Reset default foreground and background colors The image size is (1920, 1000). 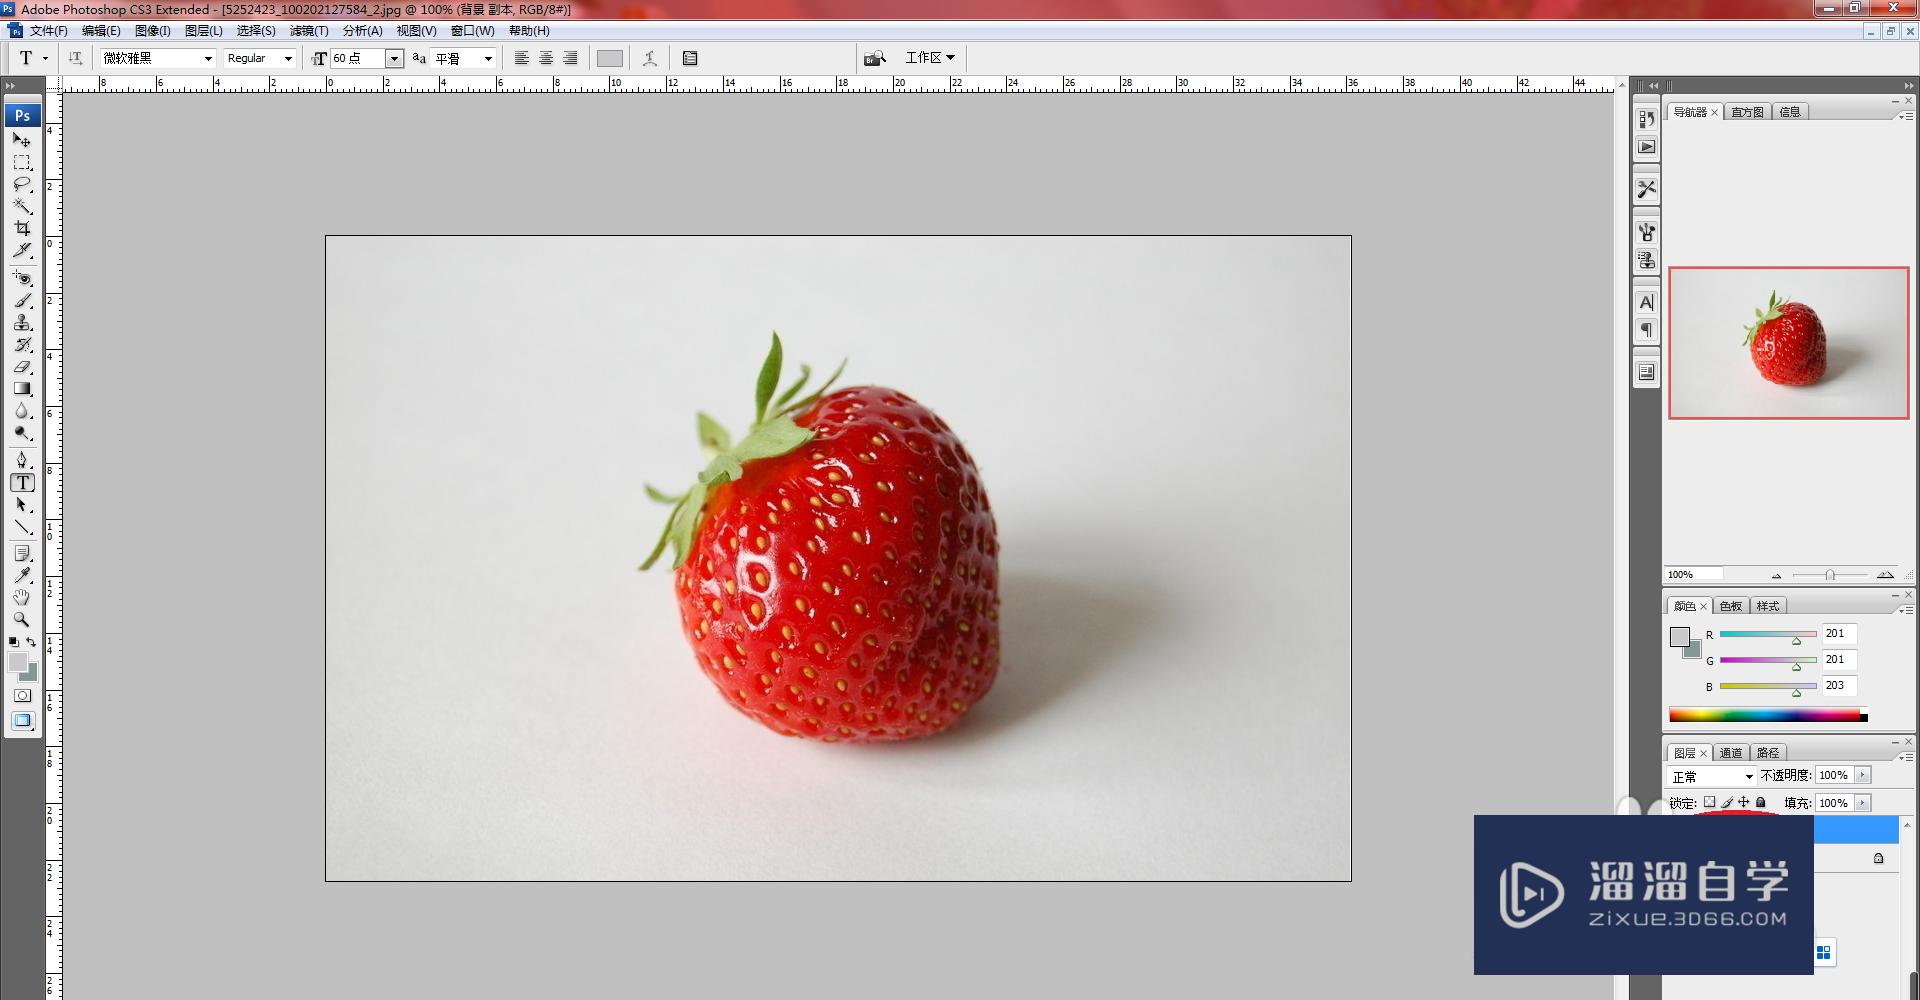pyautogui.click(x=13, y=642)
